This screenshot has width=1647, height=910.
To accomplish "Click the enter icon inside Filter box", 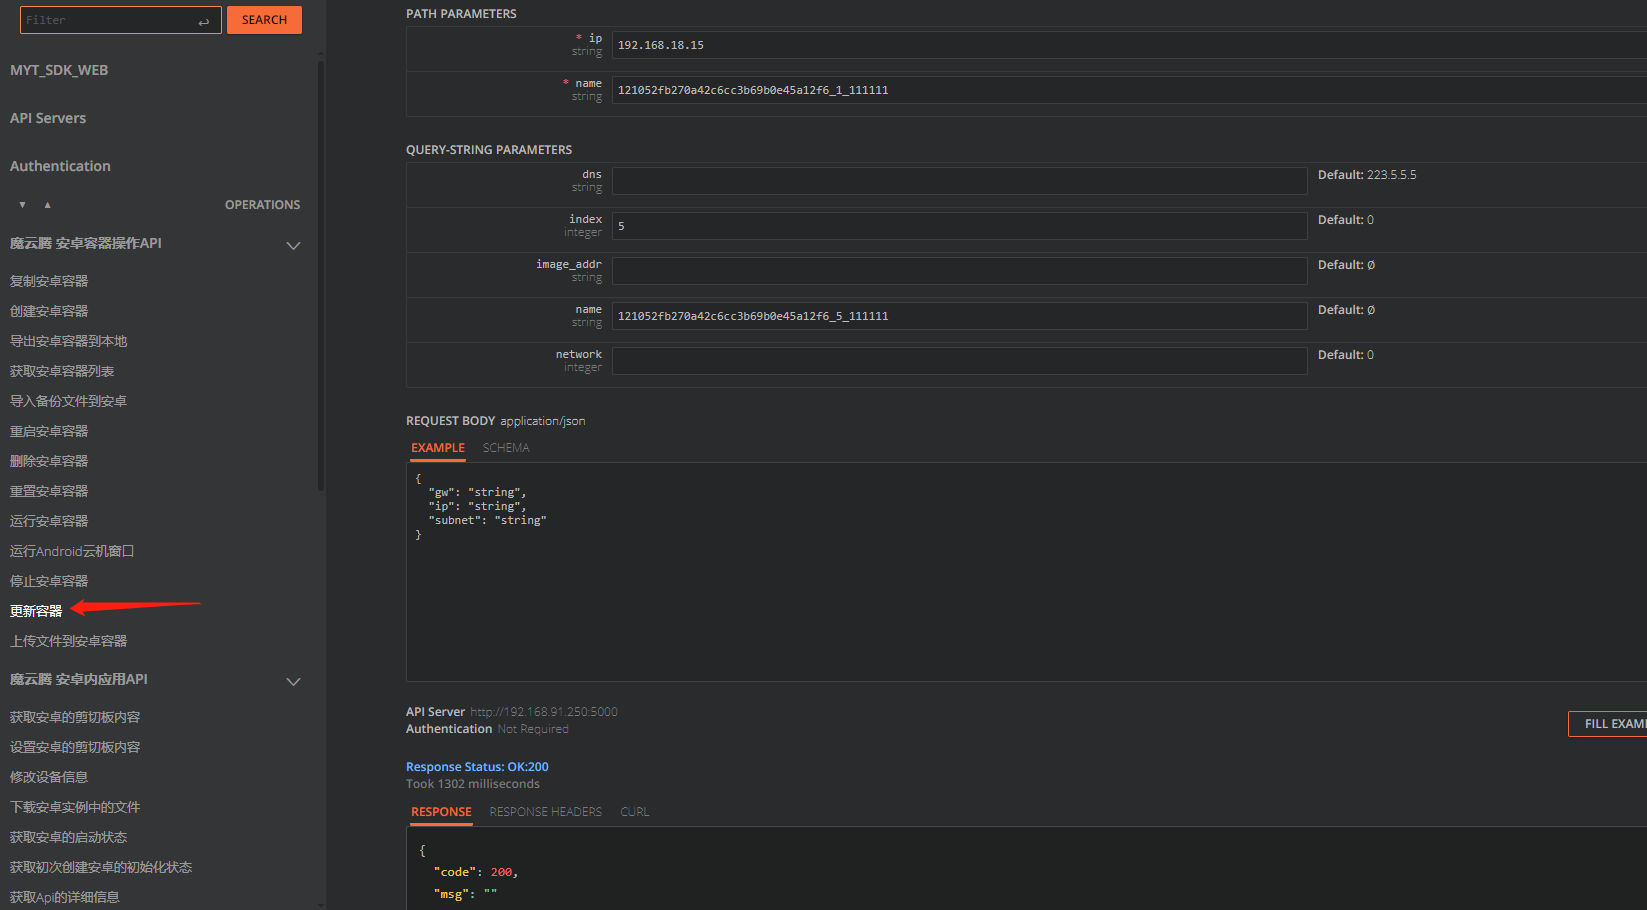I will pos(204,21).
